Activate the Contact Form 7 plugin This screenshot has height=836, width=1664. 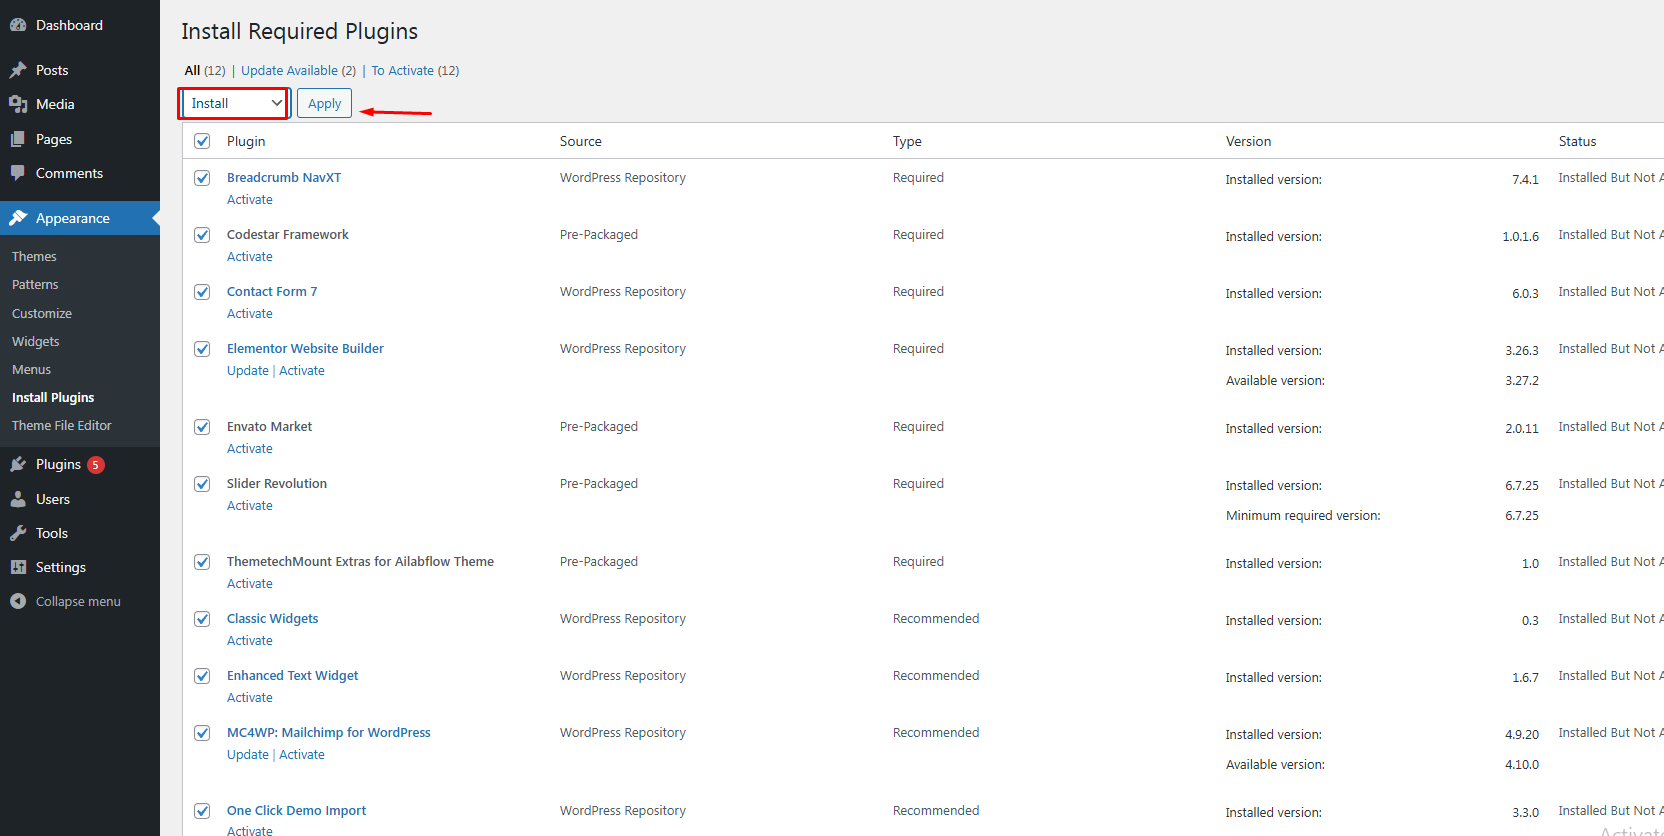[x=250, y=313]
